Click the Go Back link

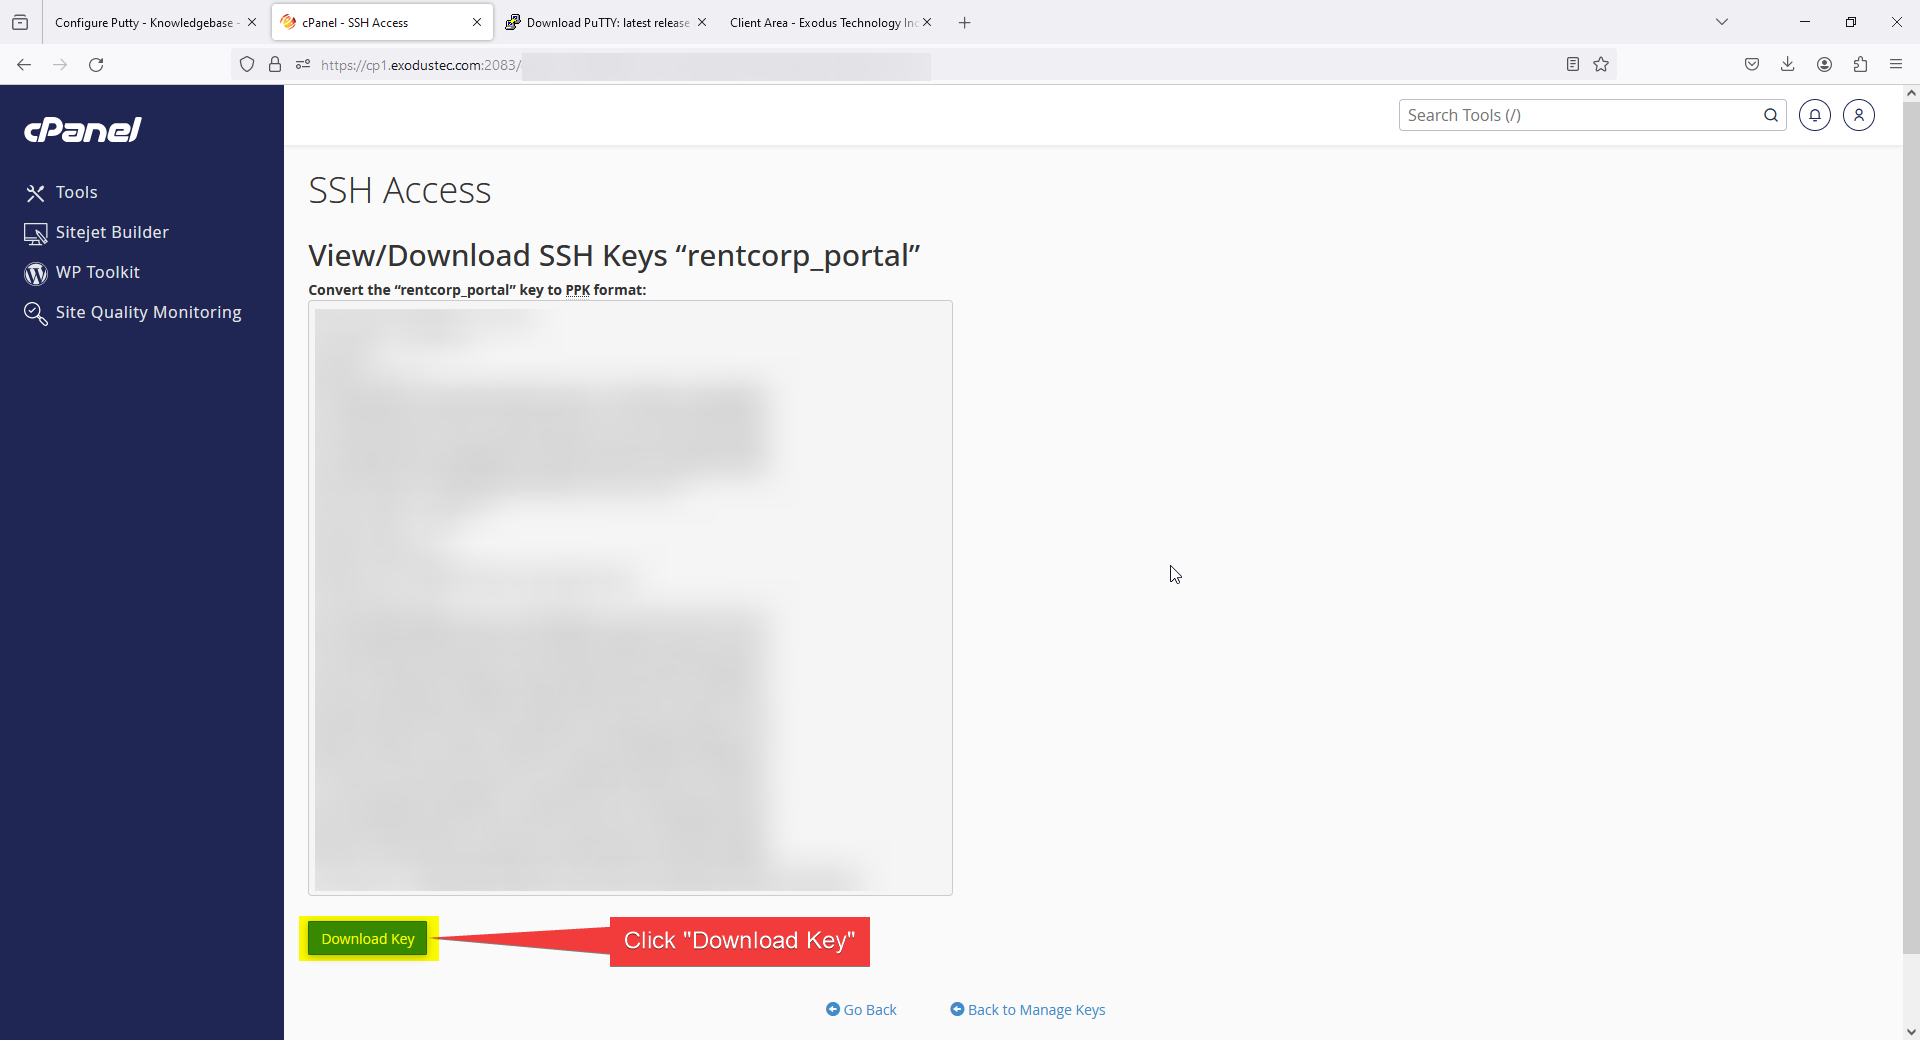[x=869, y=1010]
